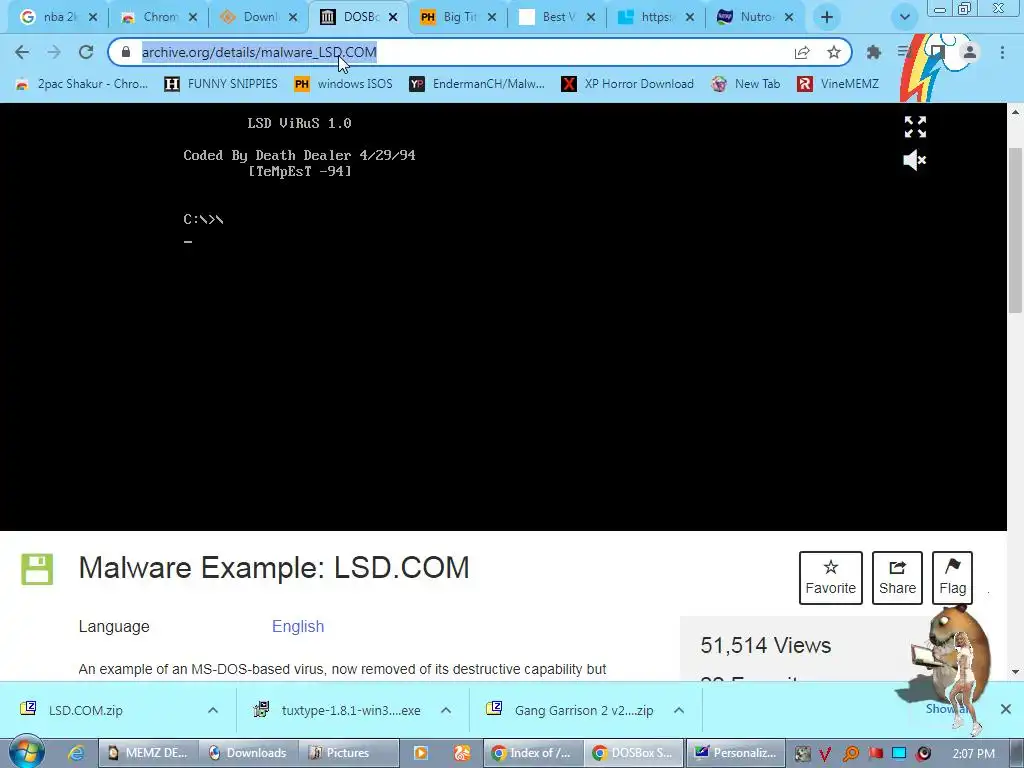
Task: Open the windows ISOS bookmark
Action: [x=344, y=84]
